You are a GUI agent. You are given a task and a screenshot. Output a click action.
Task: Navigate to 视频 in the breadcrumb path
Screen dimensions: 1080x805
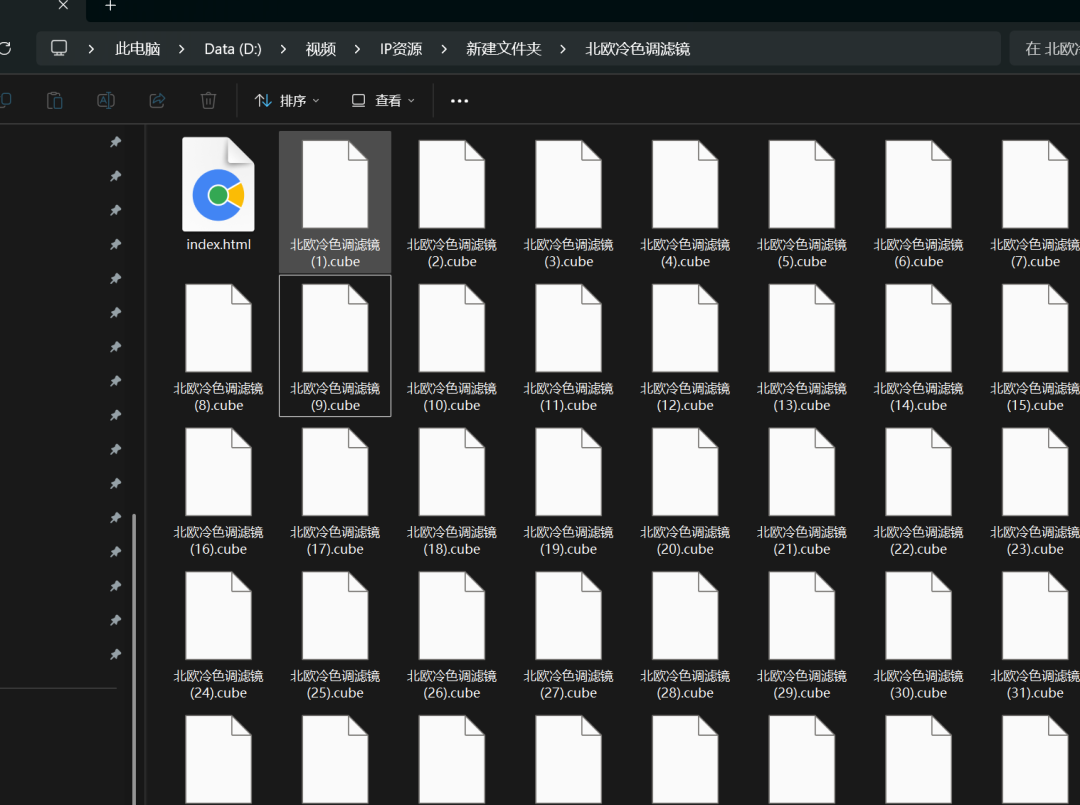click(321, 49)
